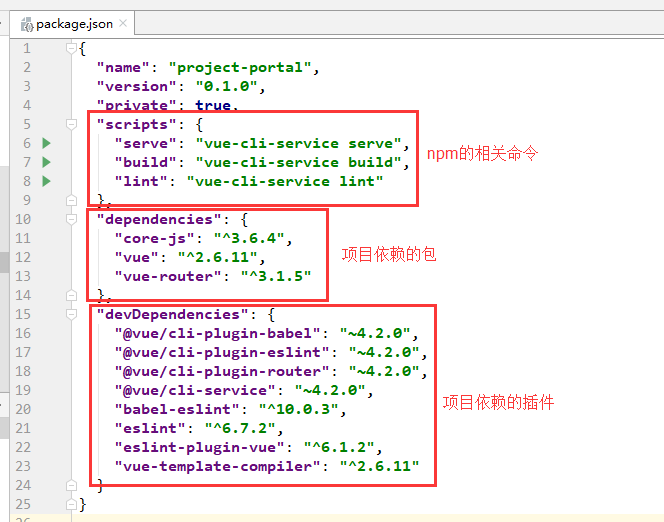Click the "version" key
The width and height of the screenshot is (664, 522).
pos(136,86)
